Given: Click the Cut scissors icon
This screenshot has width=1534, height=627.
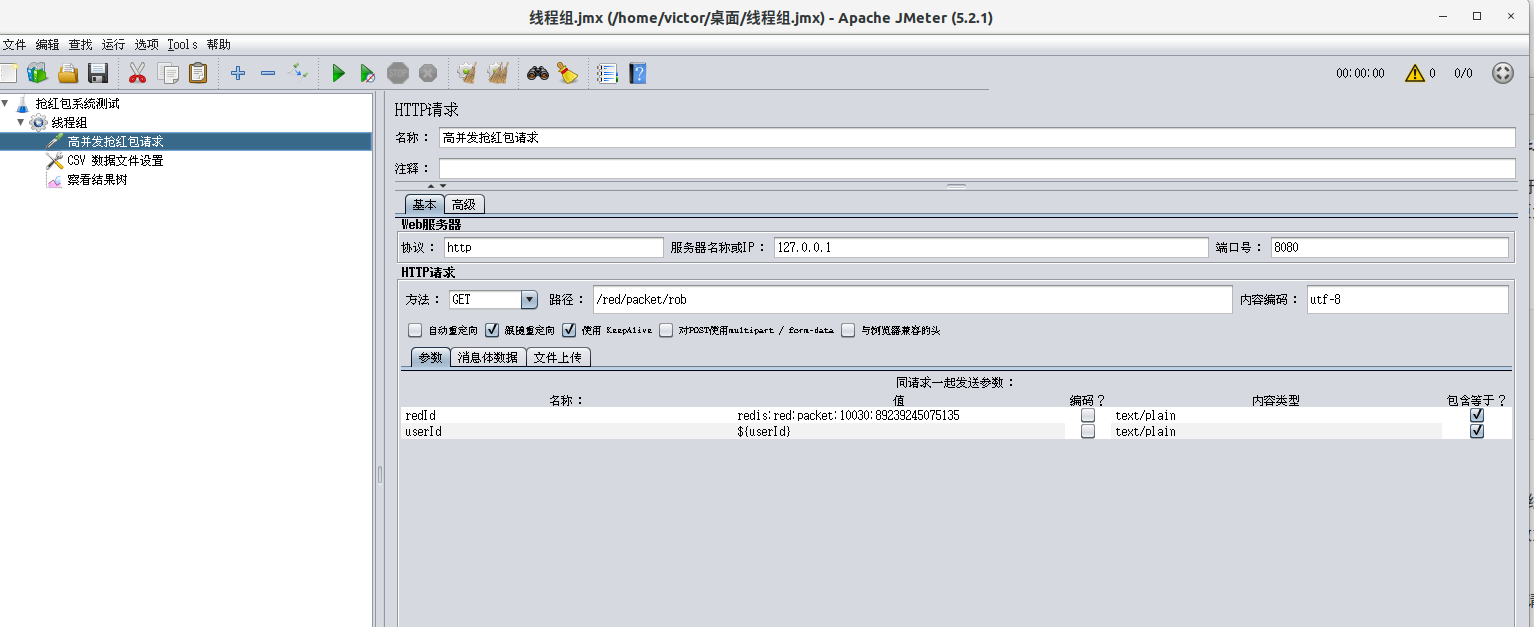Looking at the screenshot, I should 138,73.
